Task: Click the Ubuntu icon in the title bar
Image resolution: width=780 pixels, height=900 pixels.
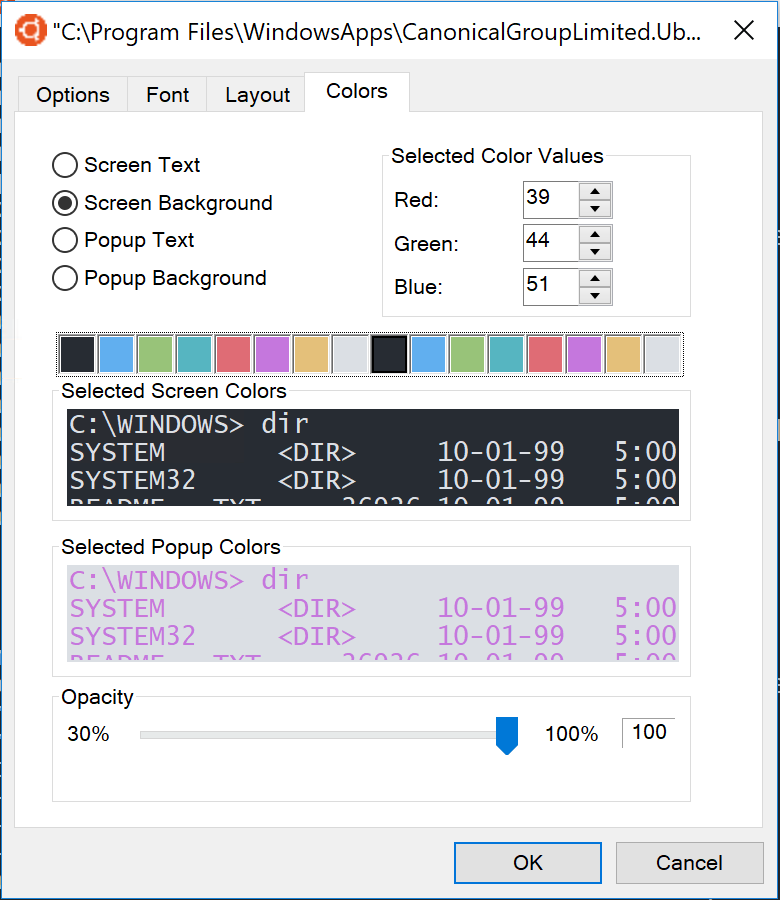Action: (29, 30)
